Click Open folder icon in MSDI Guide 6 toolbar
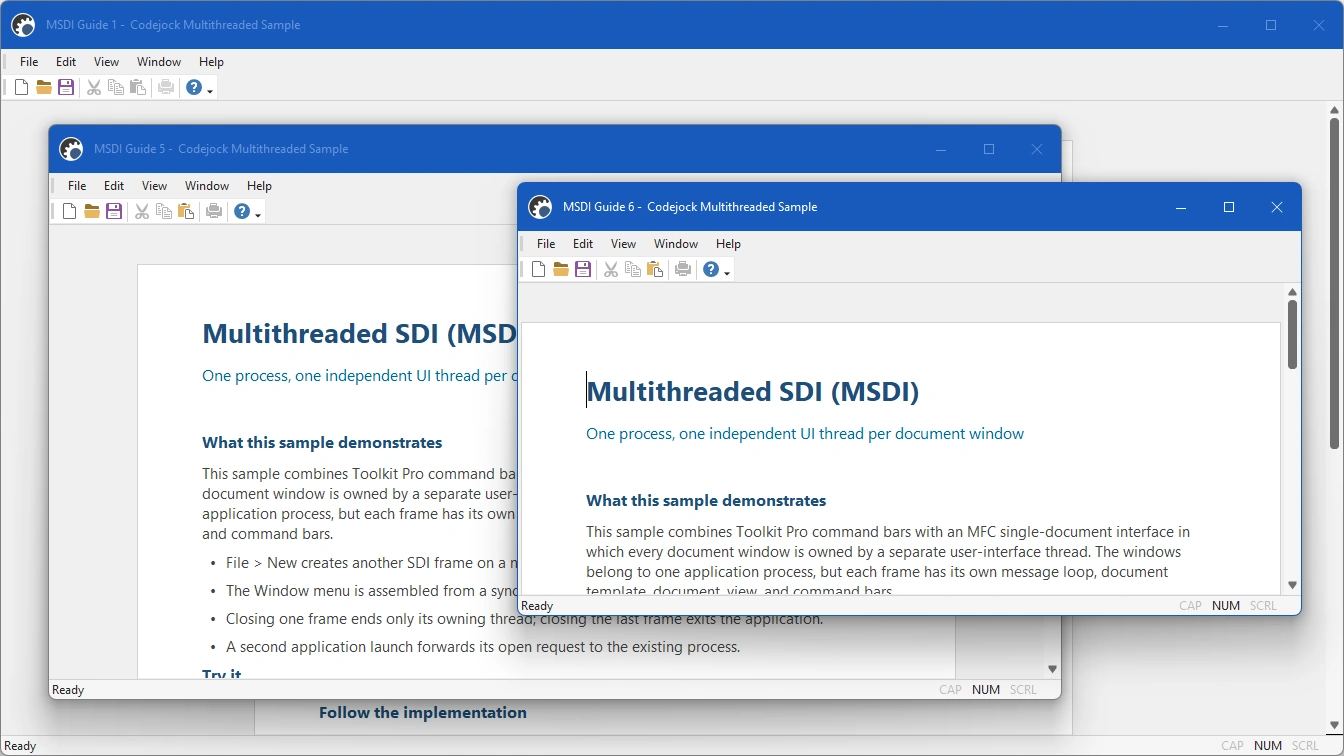 pos(561,269)
